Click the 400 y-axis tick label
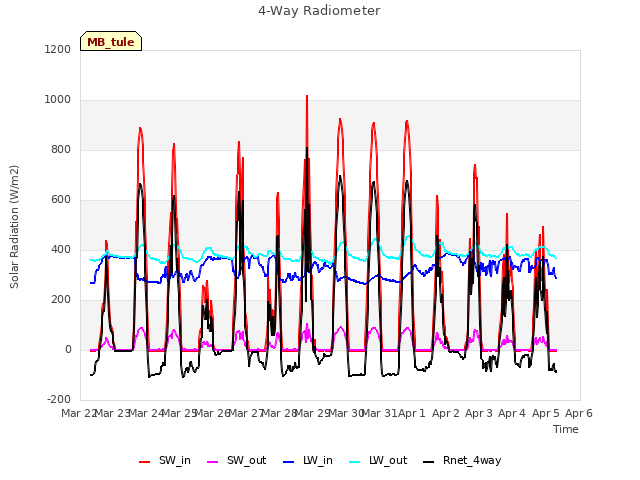Image resolution: width=640 pixels, height=480 pixels. 61,249
